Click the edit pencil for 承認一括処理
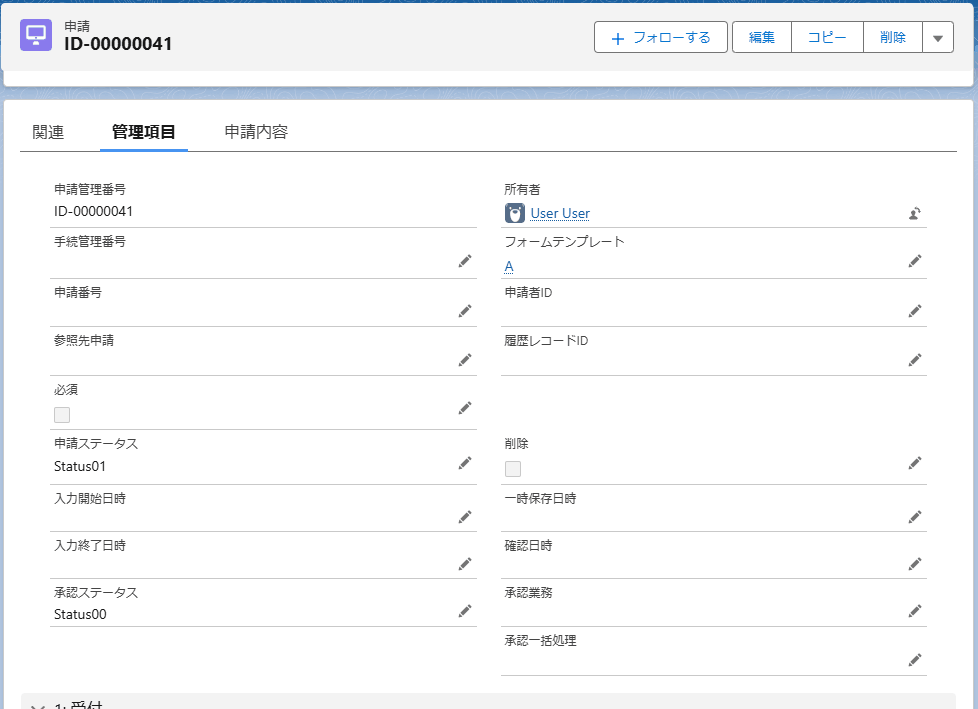Image resolution: width=978 pixels, height=709 pixels. tap(914, 660)
